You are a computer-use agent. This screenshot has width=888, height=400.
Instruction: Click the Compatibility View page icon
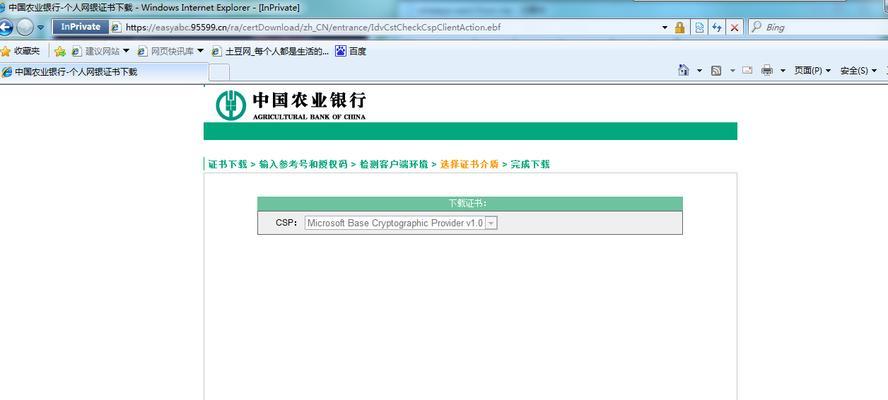(x=699, y=27)
